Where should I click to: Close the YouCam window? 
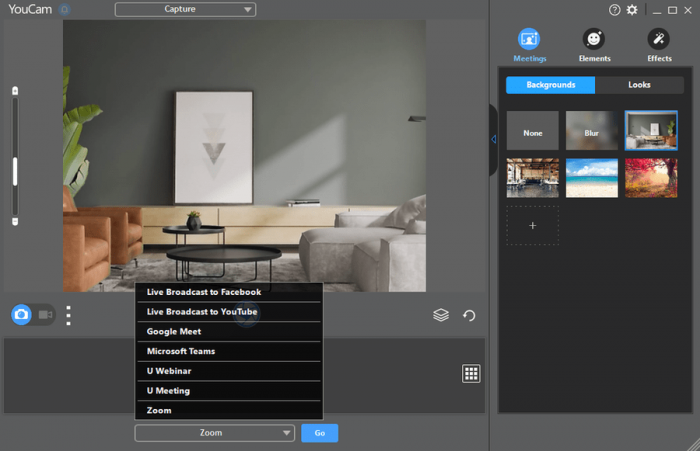click(x=688, y=10)
